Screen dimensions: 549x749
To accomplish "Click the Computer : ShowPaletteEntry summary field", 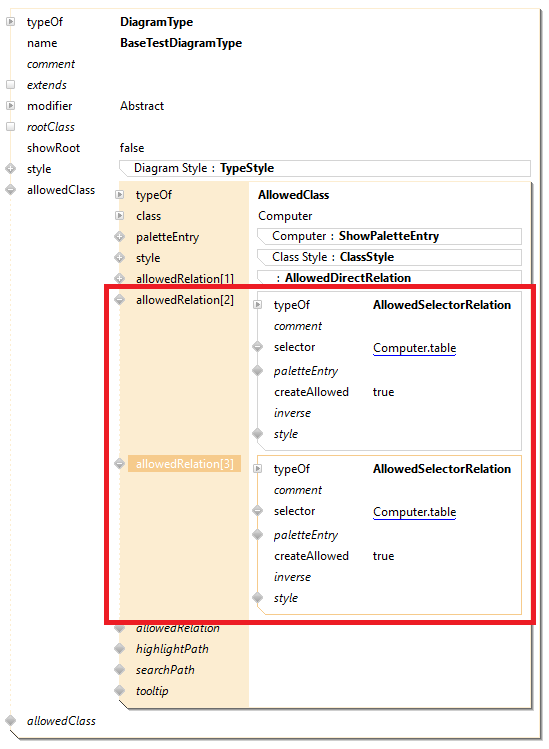I will tap(389, 236).
